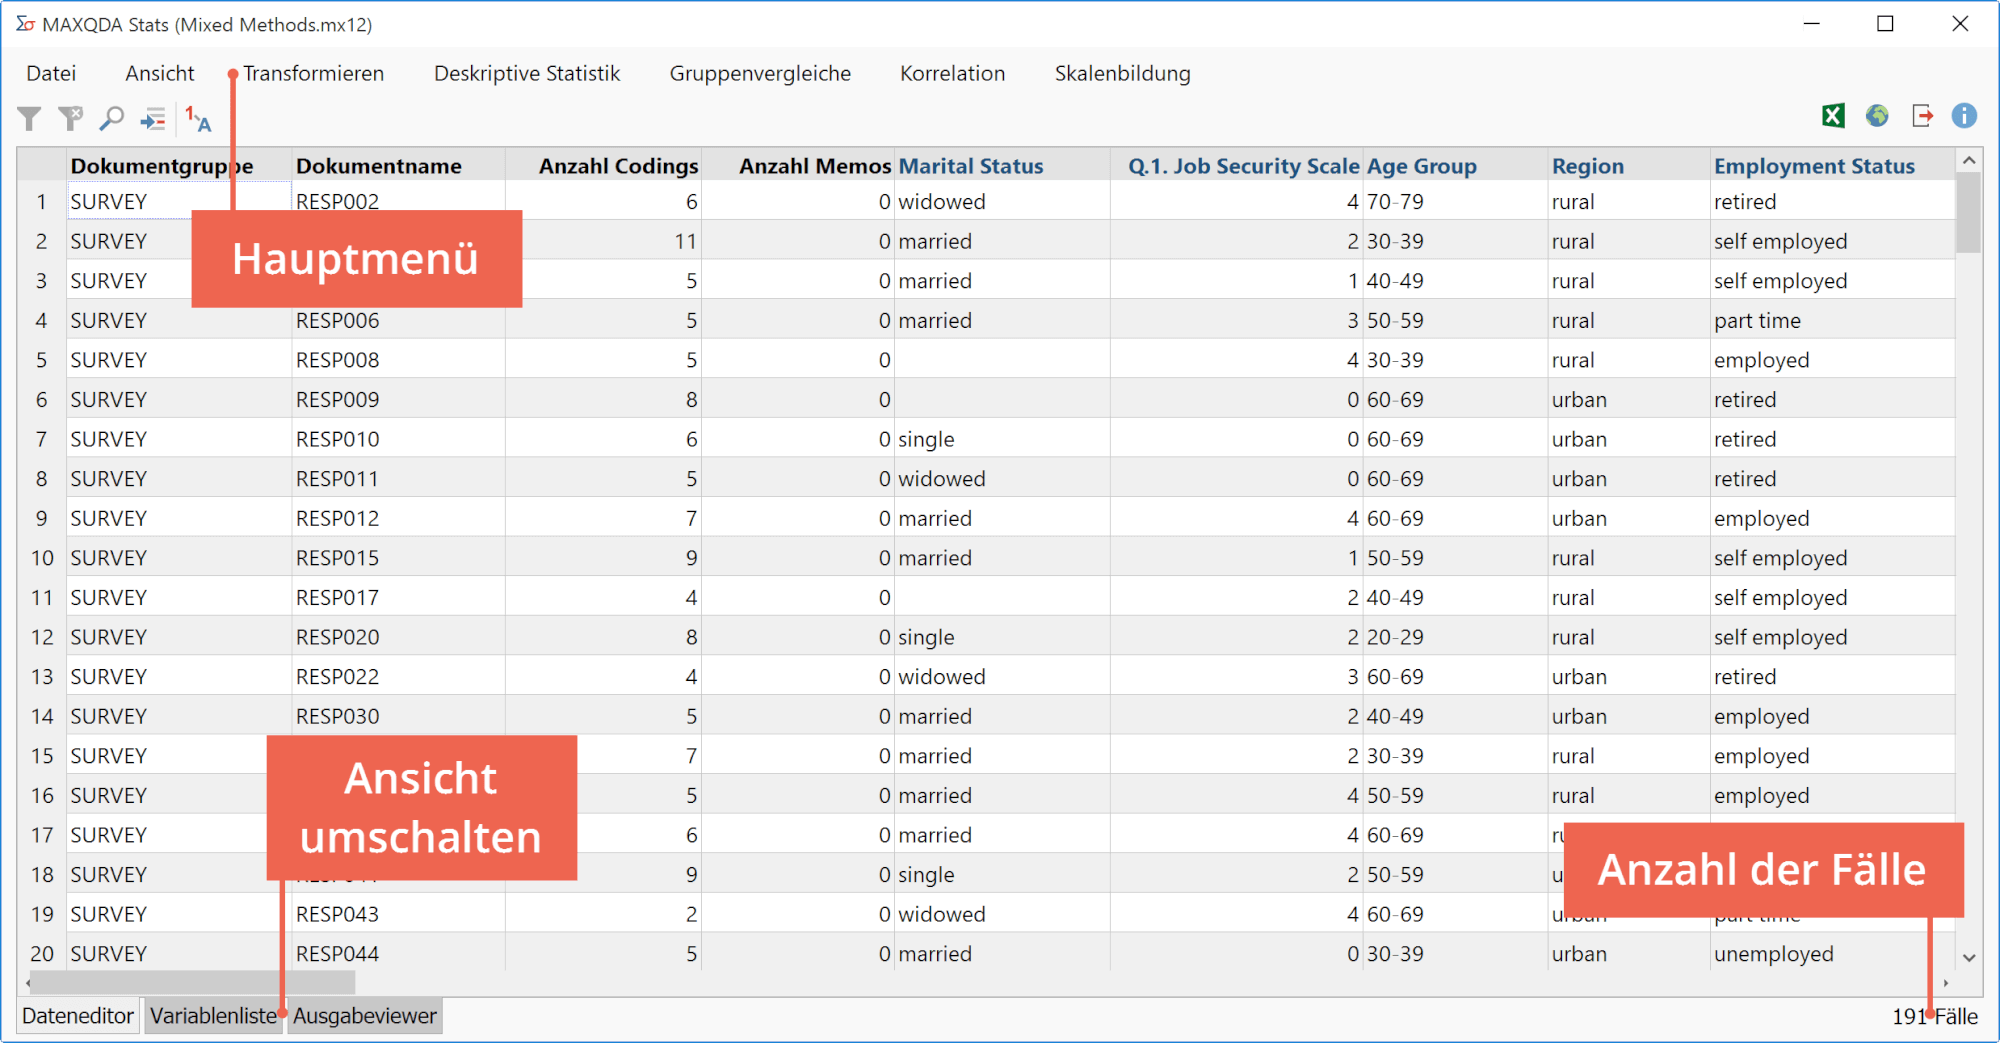Click age group 70-79 cell

click(1455, 201)
